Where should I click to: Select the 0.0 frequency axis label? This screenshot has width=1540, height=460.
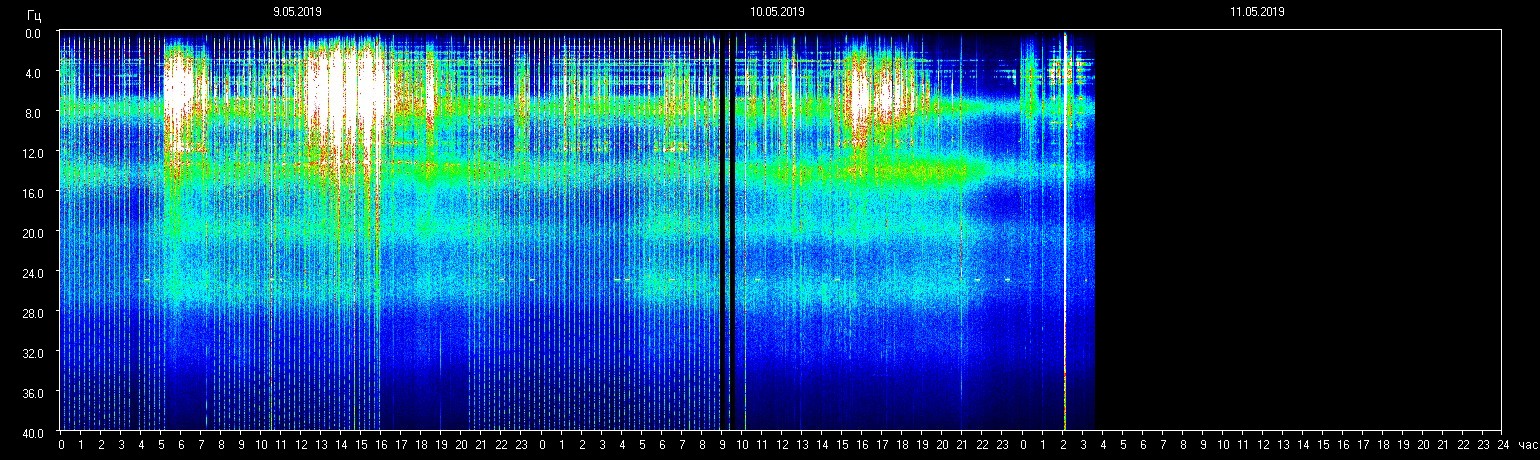pos(33,33)
